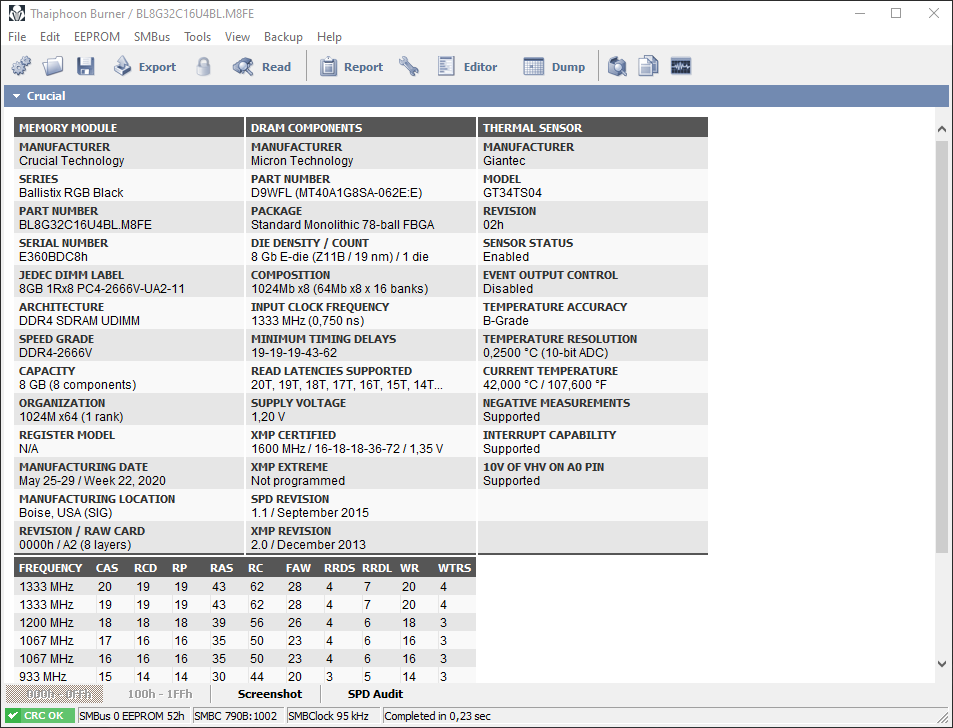This screenshot has width=953, height=728.
Task: Switch to the 000h - 0FFh tab
Action: pyautogui.click(x=55, y=694)
